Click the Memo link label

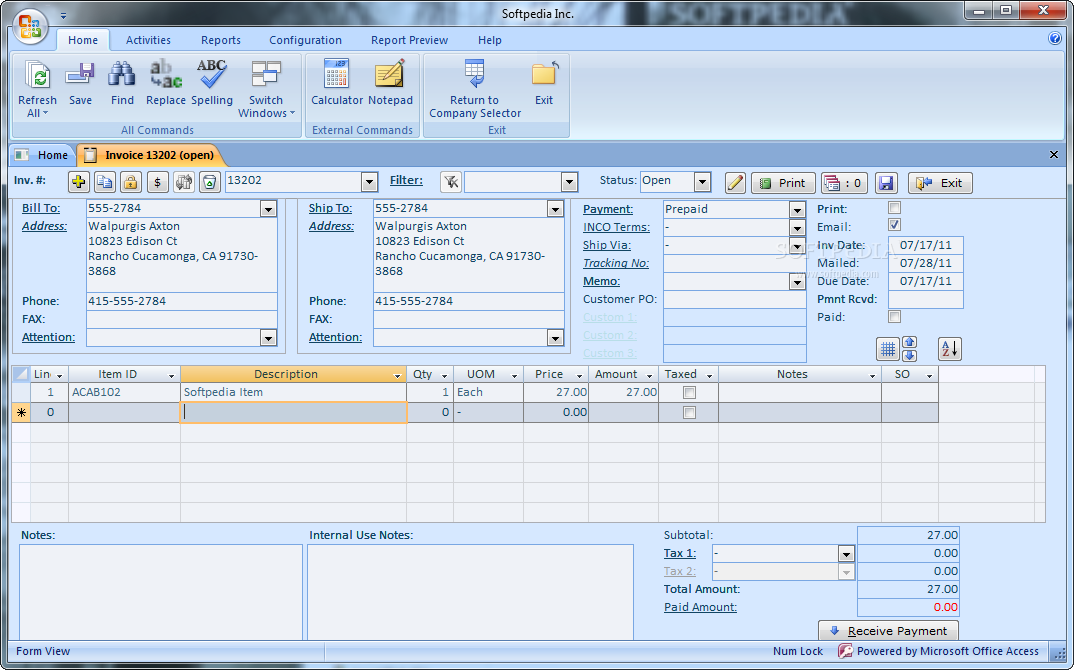(601, 281)
